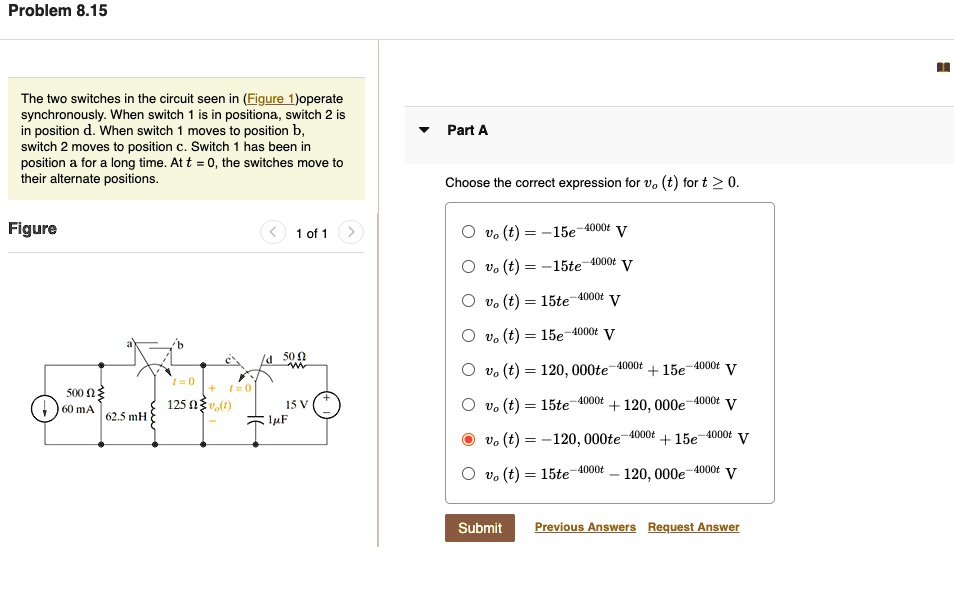
Task: Click the 1 of 1 page indicator
Action: pos(312,233)
